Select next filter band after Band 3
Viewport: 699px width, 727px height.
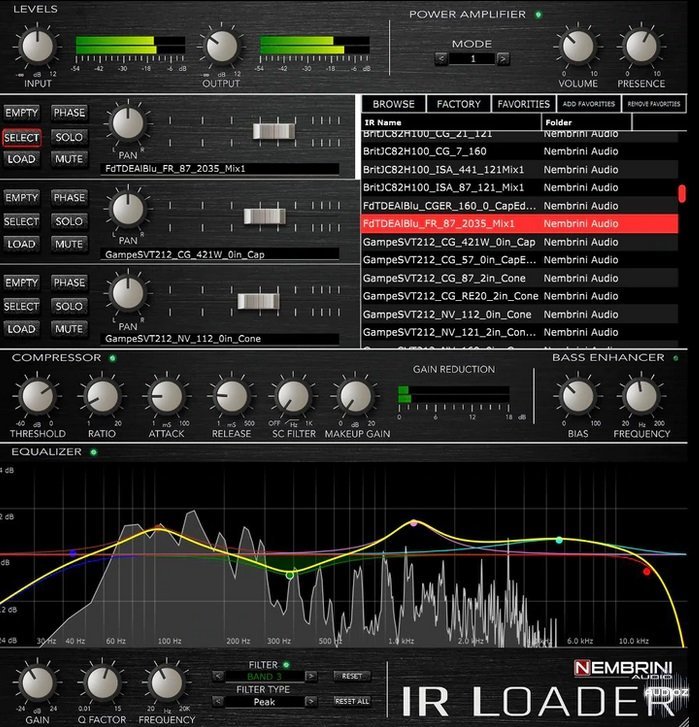[x=311, y=676]
